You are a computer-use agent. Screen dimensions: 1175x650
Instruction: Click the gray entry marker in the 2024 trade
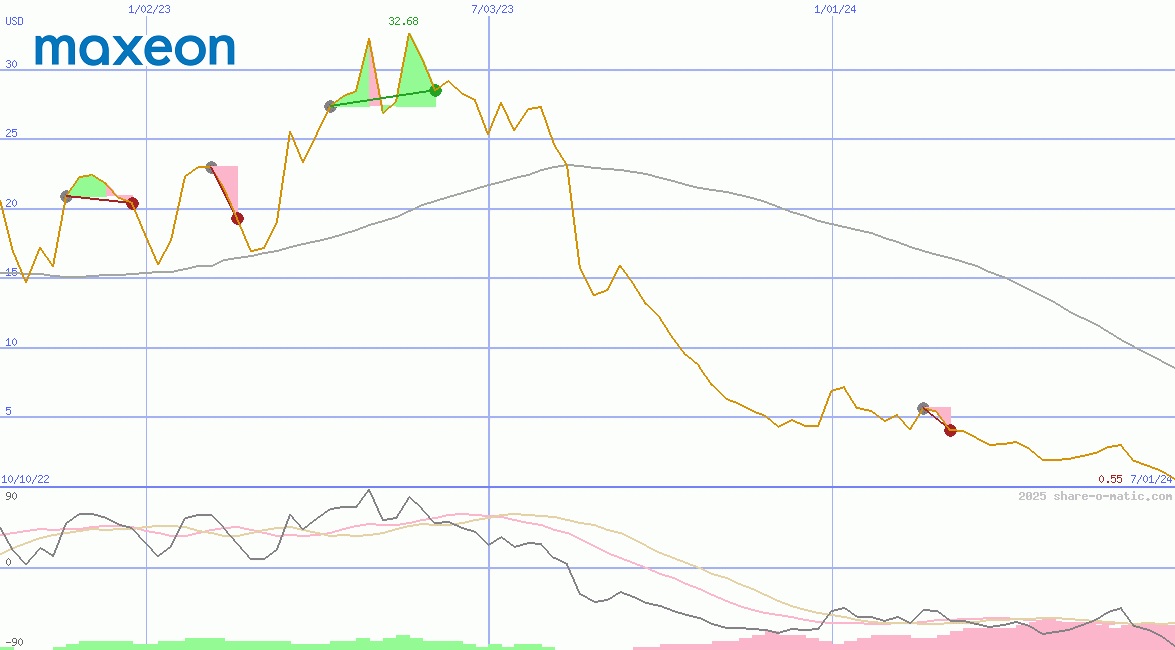[923, 408]
